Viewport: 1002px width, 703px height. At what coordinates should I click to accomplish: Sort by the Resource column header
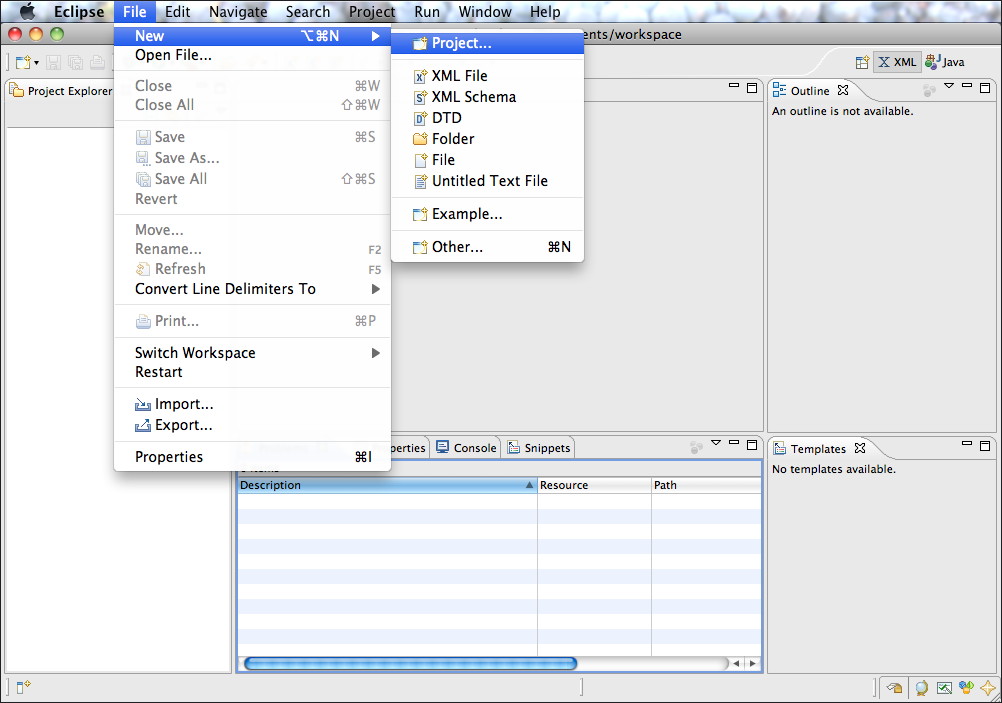click(x=594, y=485)
